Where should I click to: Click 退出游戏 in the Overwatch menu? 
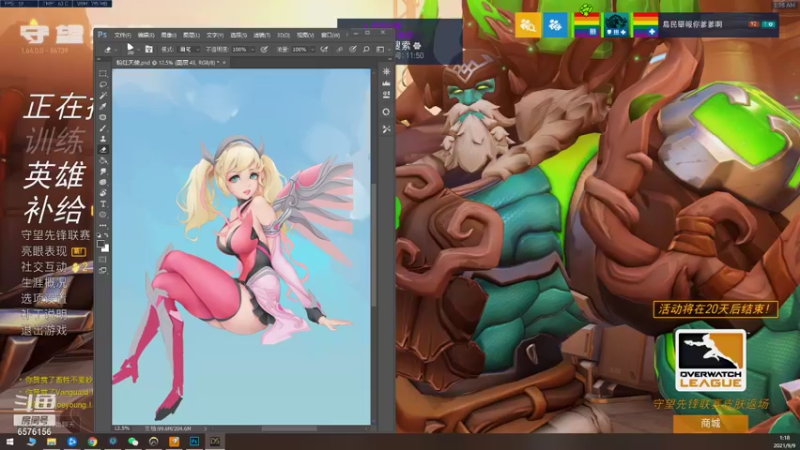[x=44, y=330]
